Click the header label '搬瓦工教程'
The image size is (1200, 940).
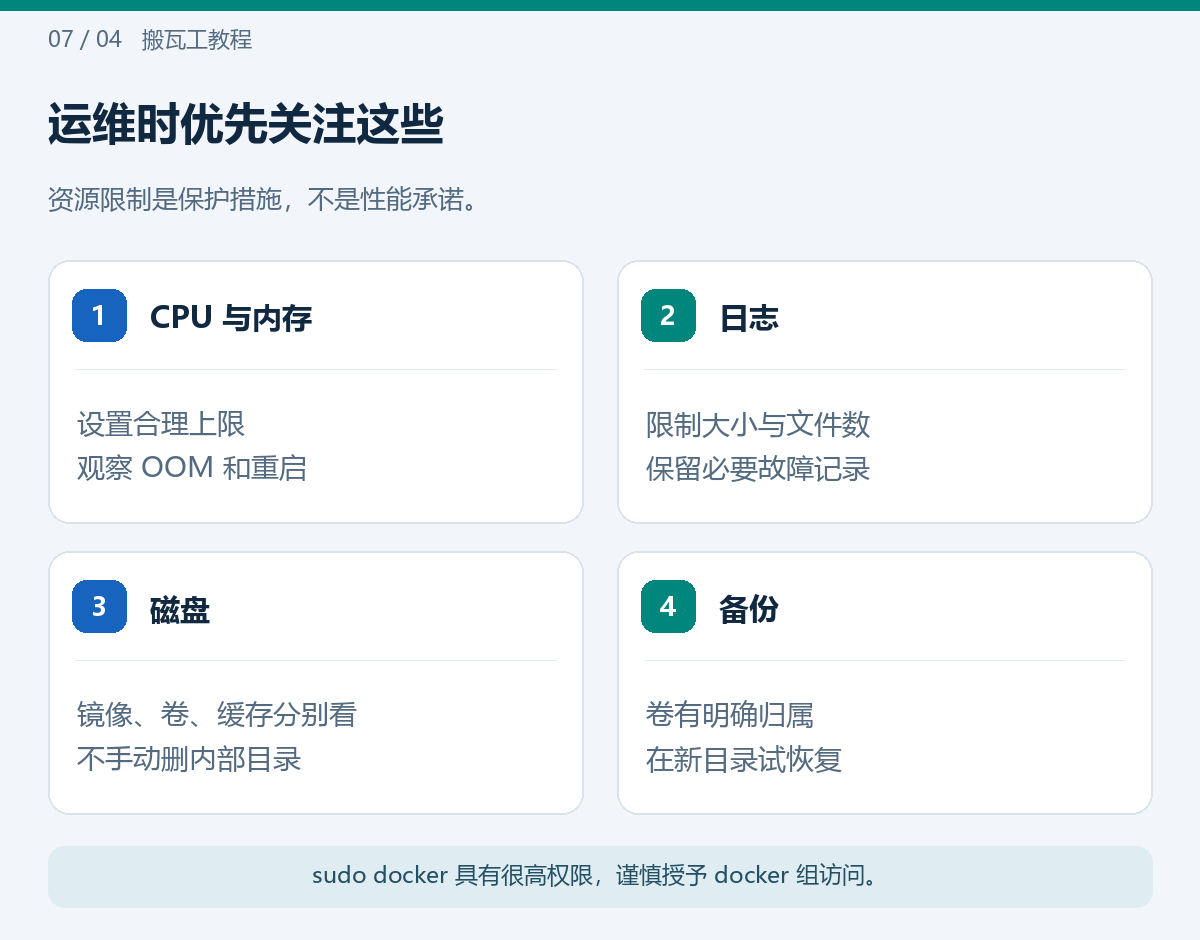197,40
